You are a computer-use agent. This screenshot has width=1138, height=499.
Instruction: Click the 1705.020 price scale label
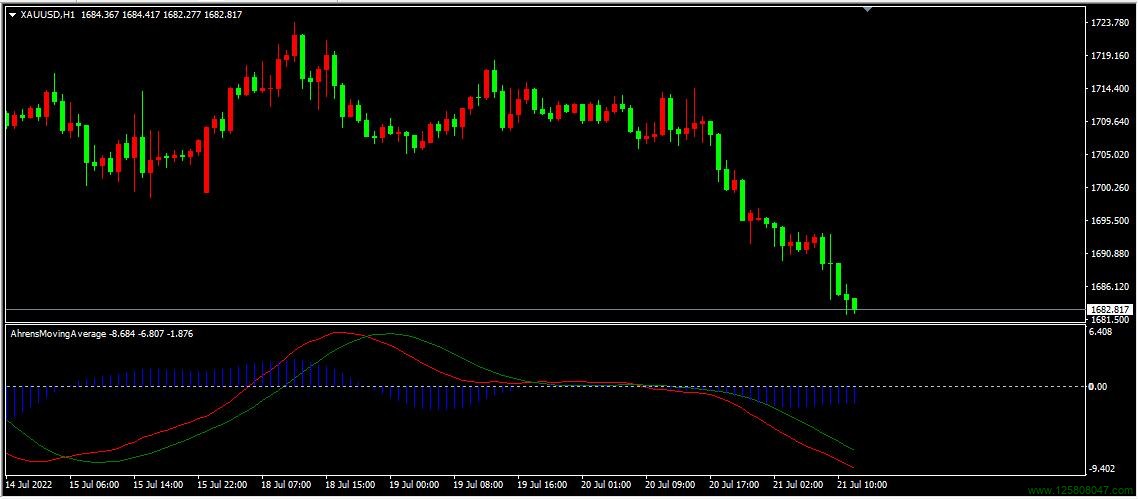(x=1110, y=154)
